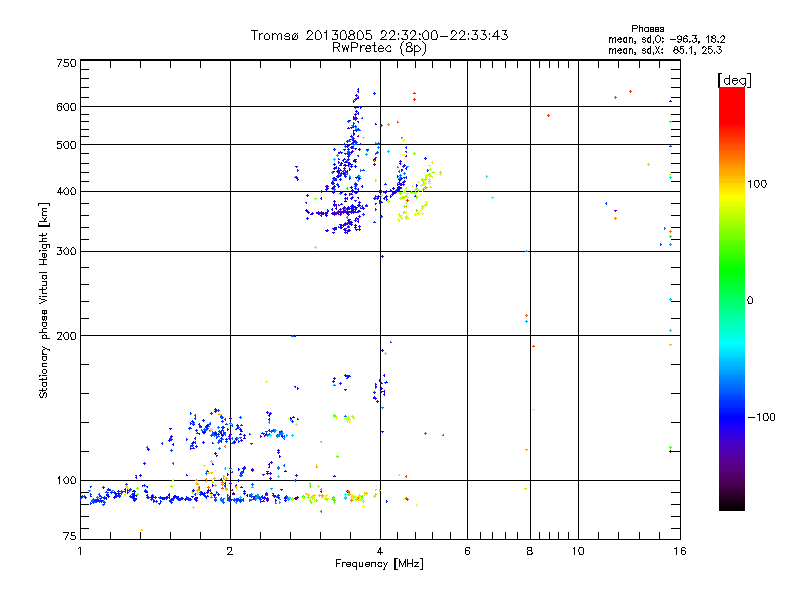
Task: Click the x-axis tick label '10'
Action: (x=578, y=551)
